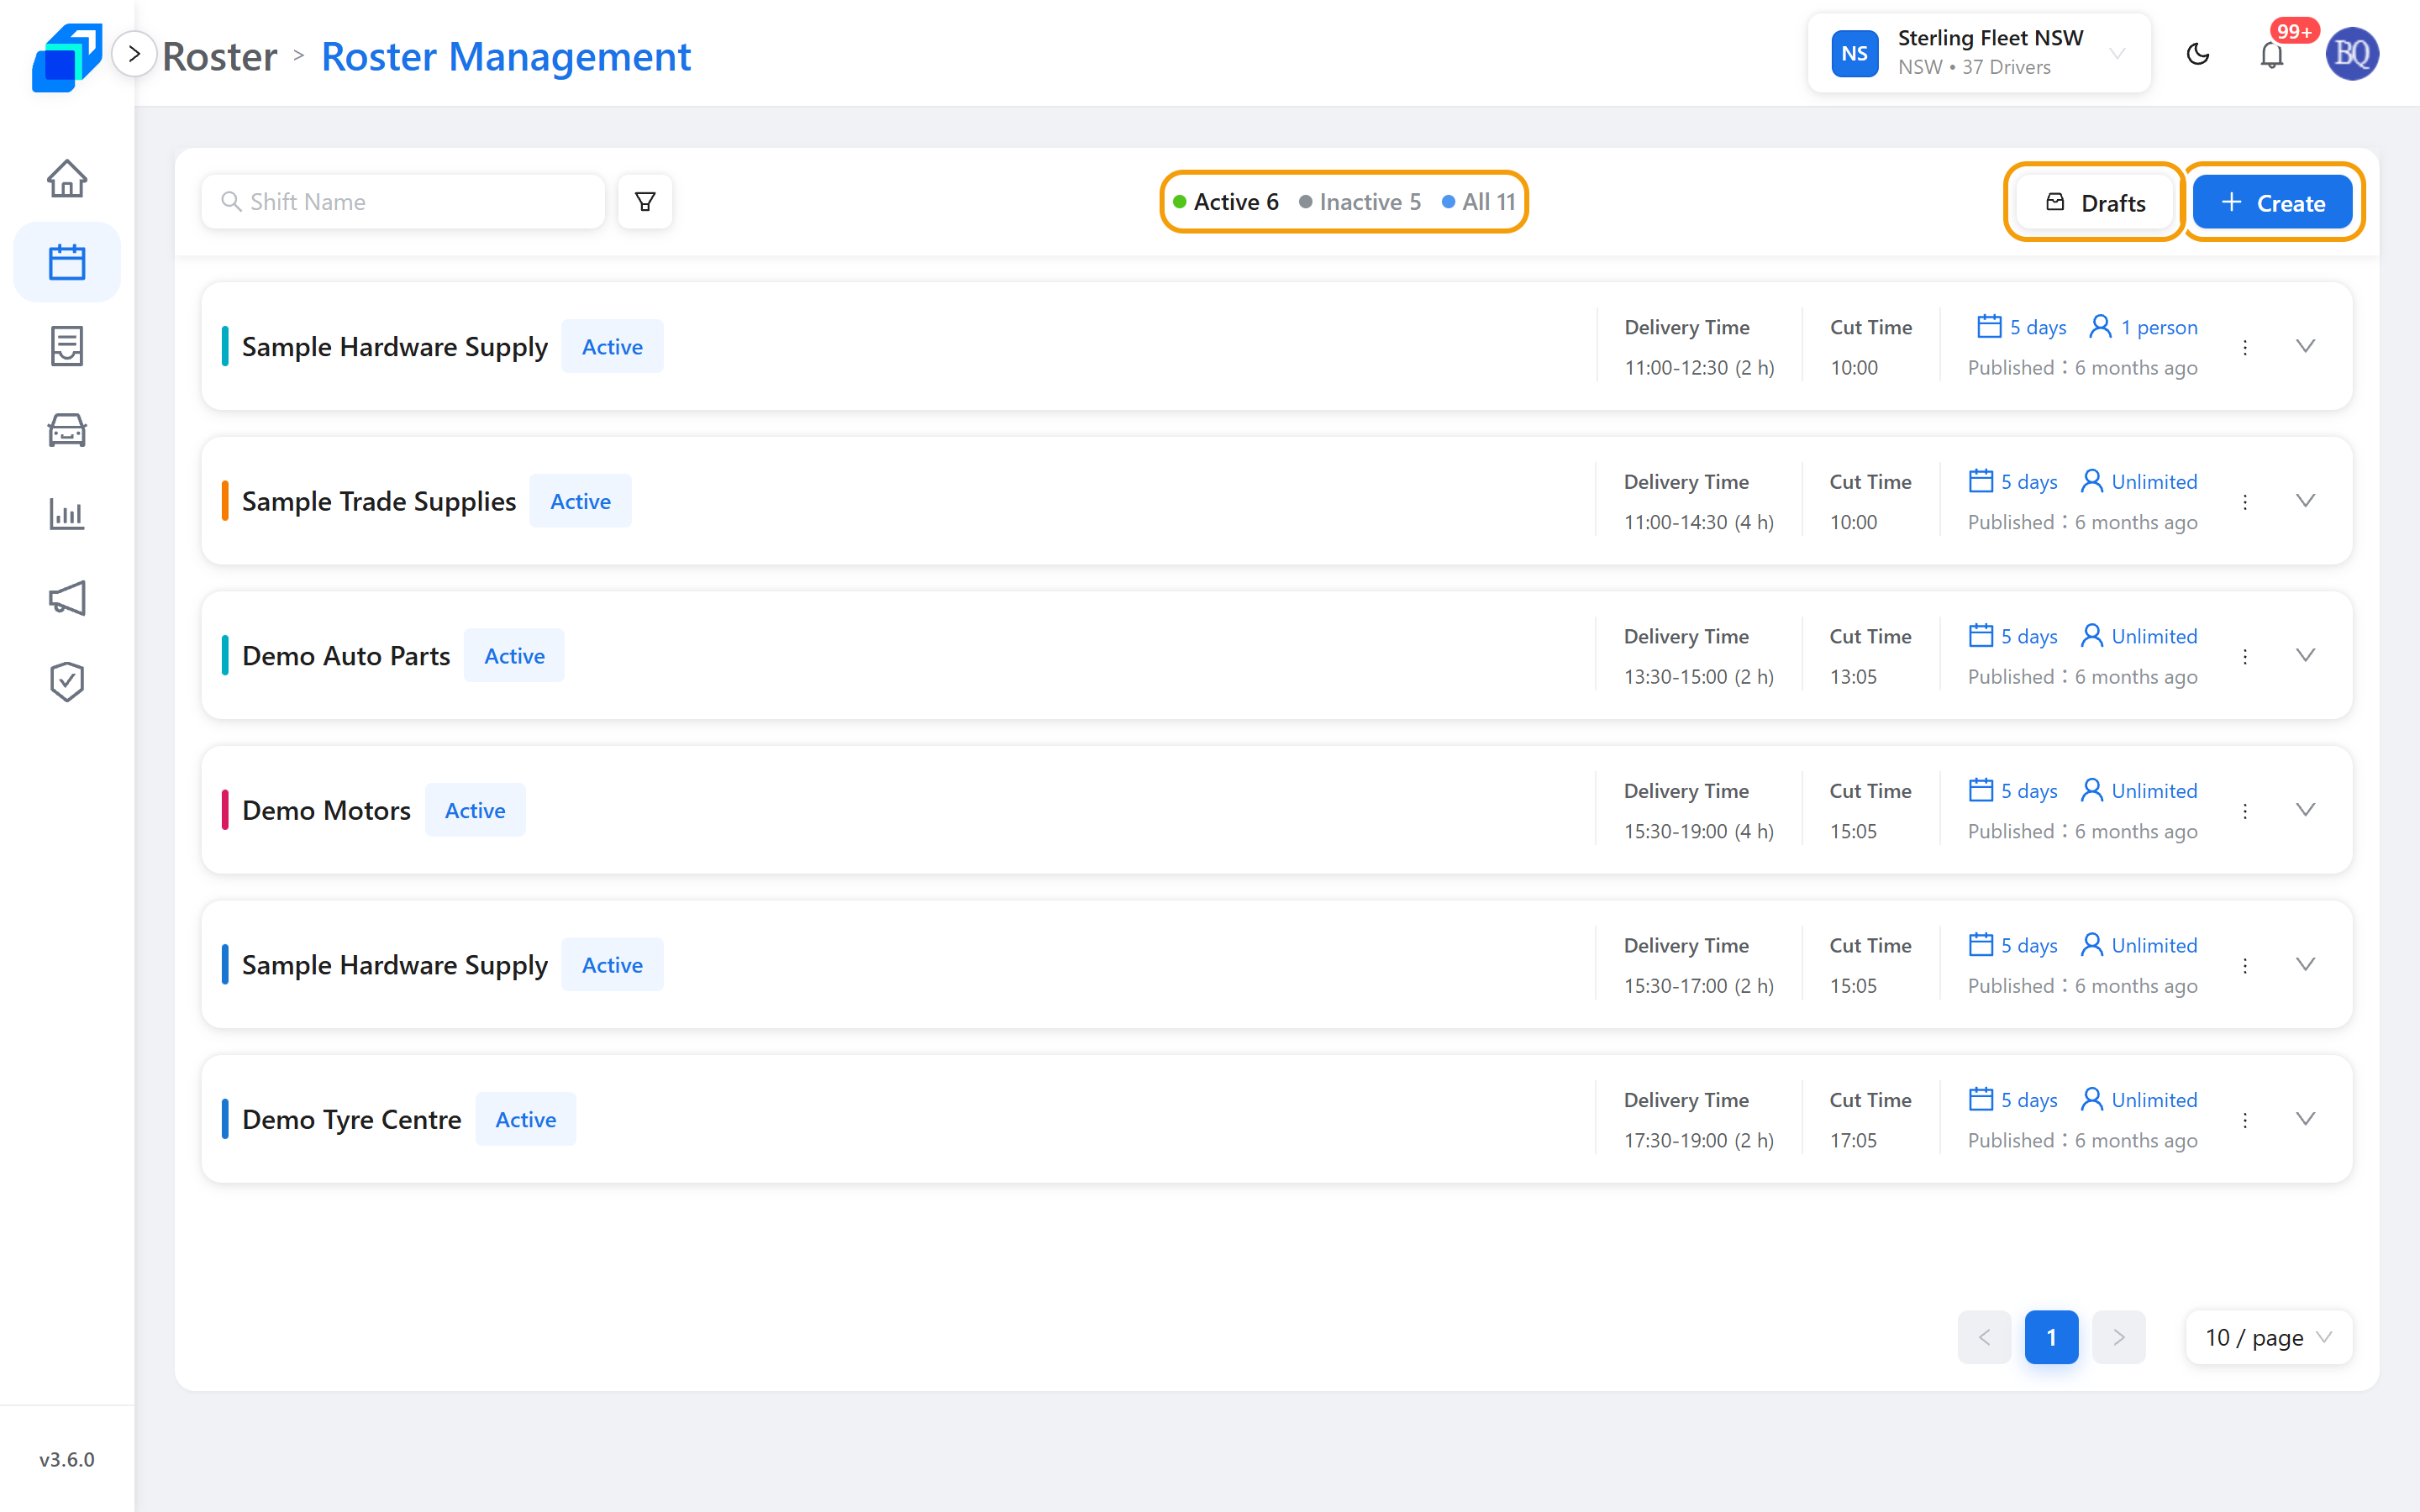Open the Drafts button
This screenshot has width=2420, height=1512.
2095,203
